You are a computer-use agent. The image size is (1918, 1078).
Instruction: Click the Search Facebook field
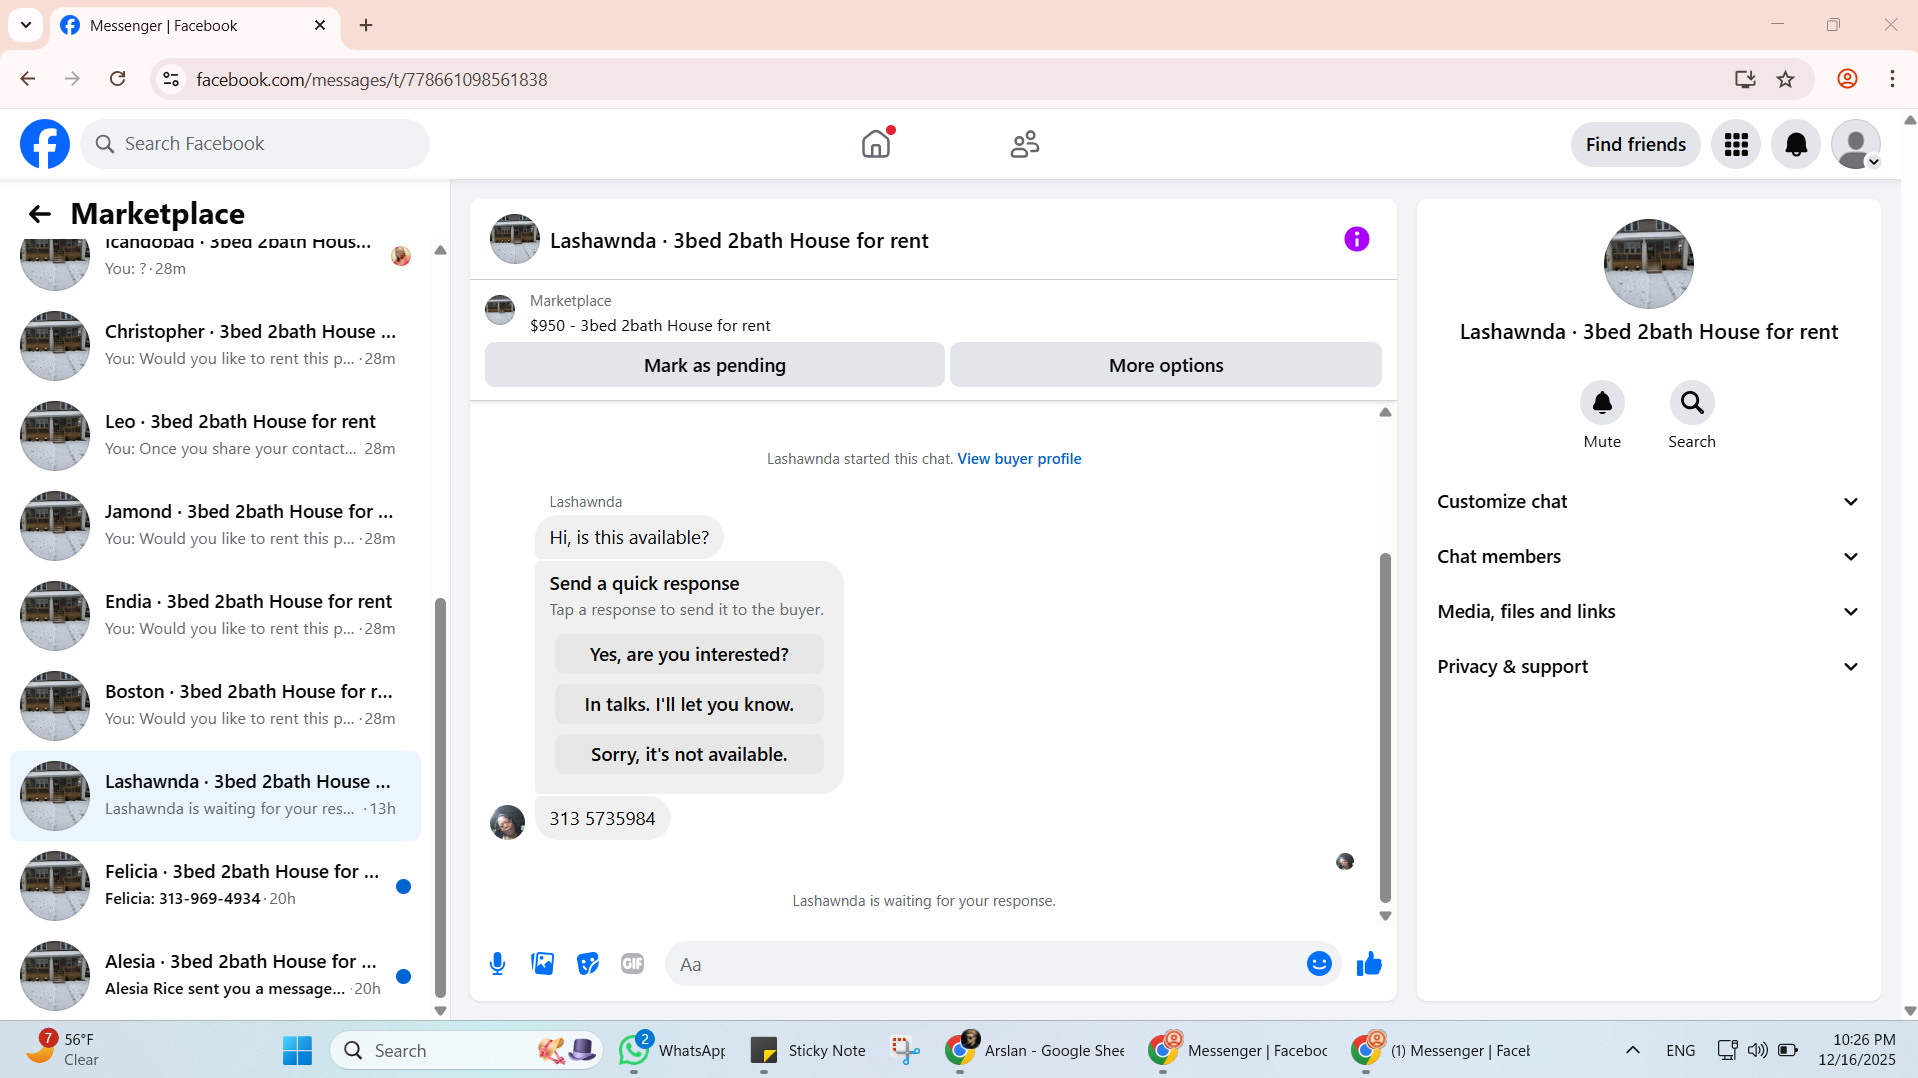[x=255, y=144]
